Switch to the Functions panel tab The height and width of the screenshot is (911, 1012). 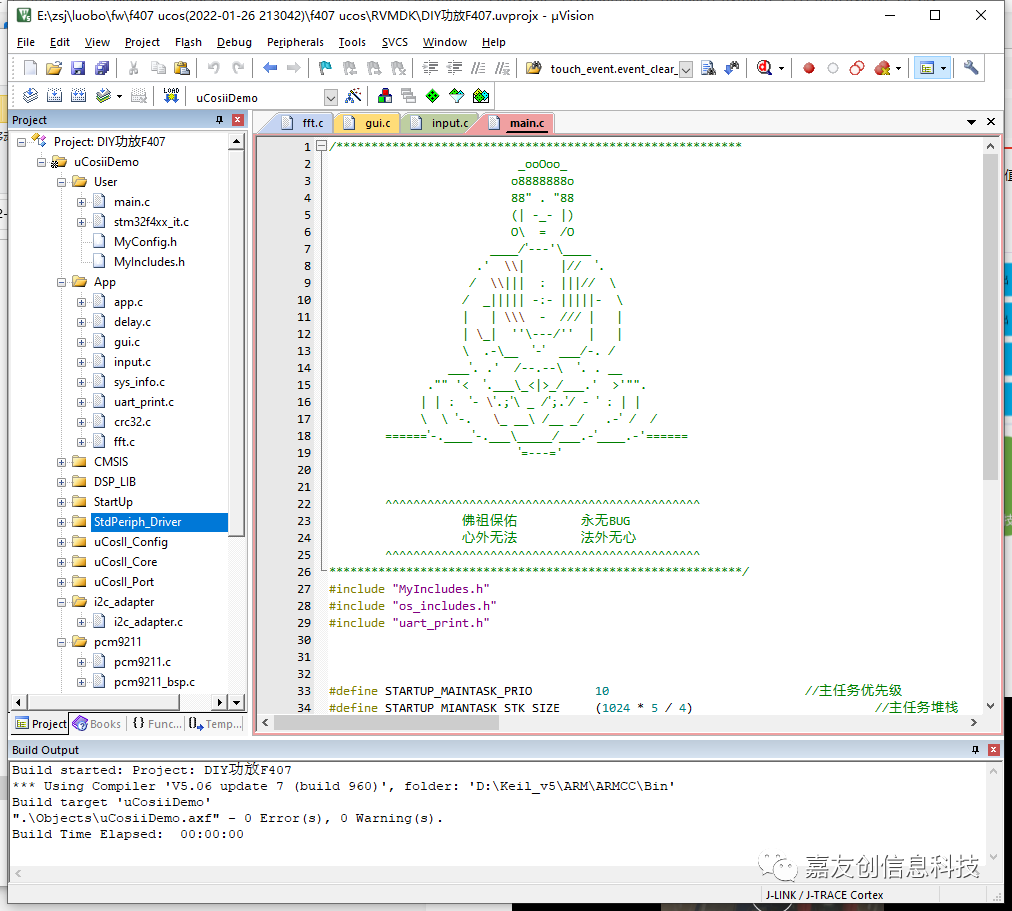(x=157, y=724)
